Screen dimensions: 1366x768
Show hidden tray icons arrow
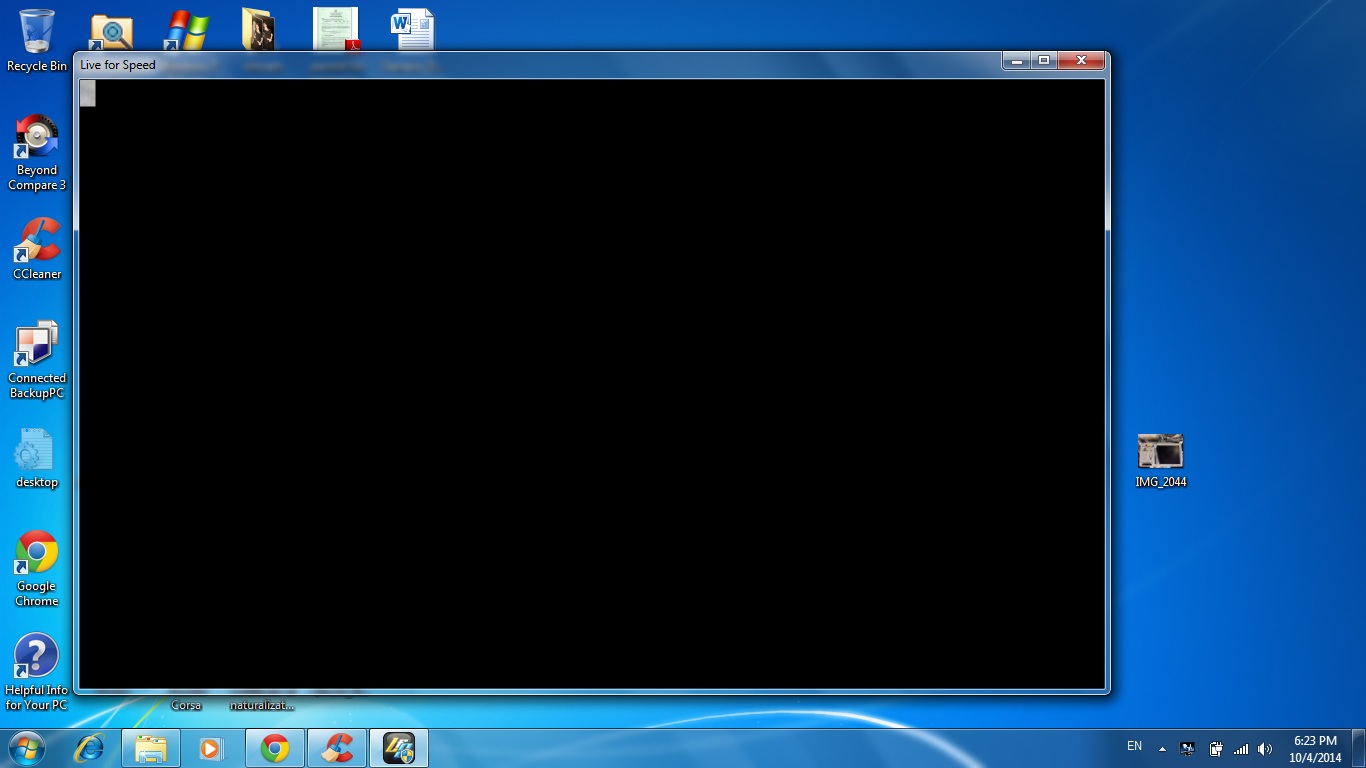1162,748
